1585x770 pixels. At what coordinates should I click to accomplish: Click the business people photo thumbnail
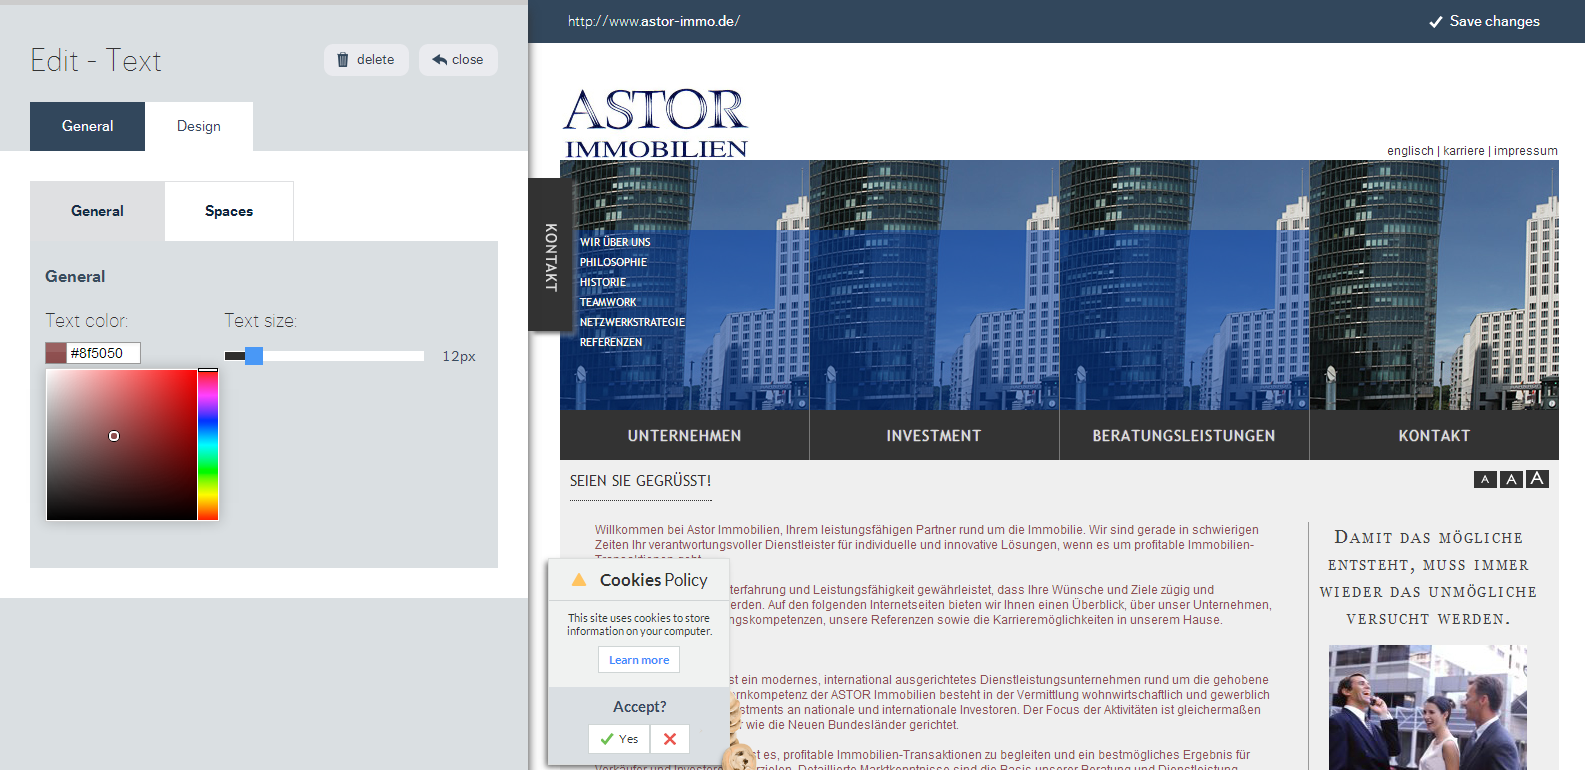tap(1428, 707)
